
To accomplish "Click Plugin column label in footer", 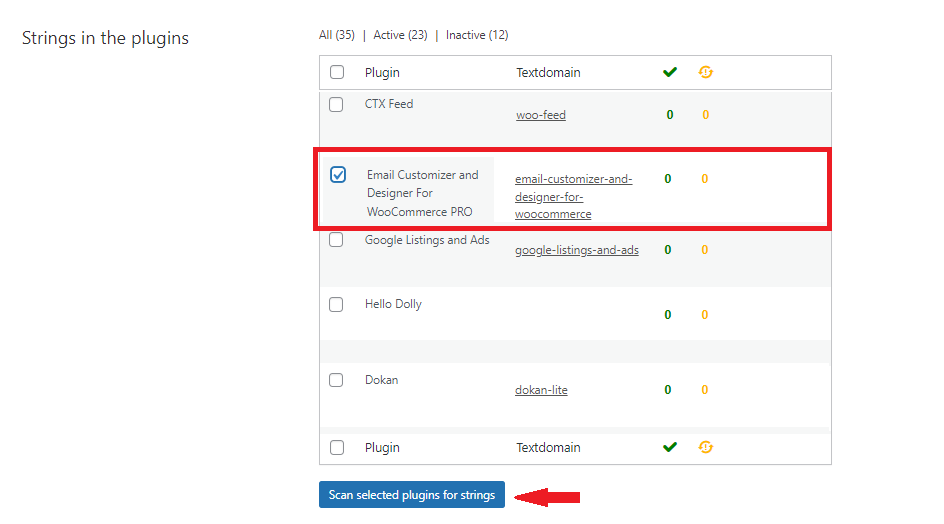I will pyautogui.click(x=382, y=448).
